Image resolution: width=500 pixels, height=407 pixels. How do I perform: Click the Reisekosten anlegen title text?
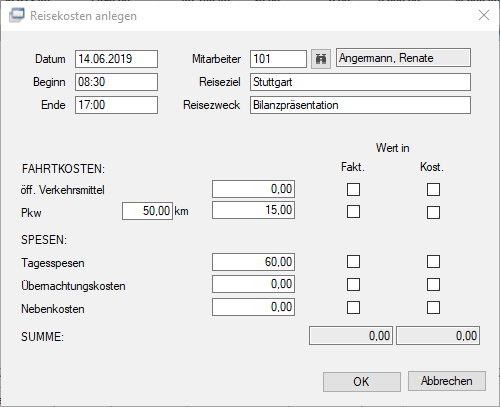(83, 16)
